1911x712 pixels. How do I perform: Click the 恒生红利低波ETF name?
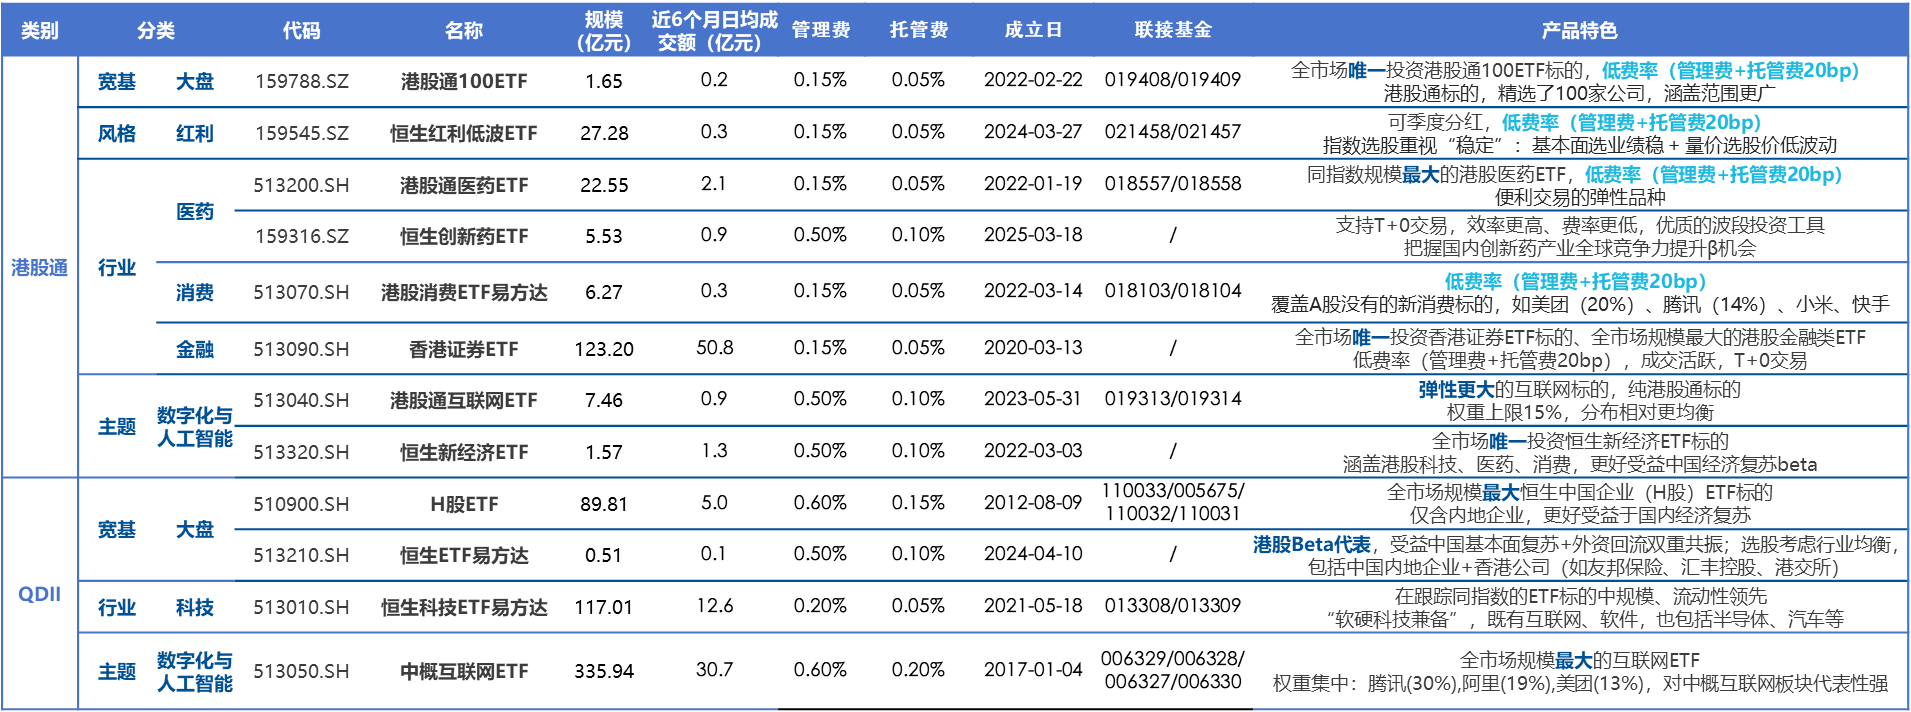click(464, 133)
